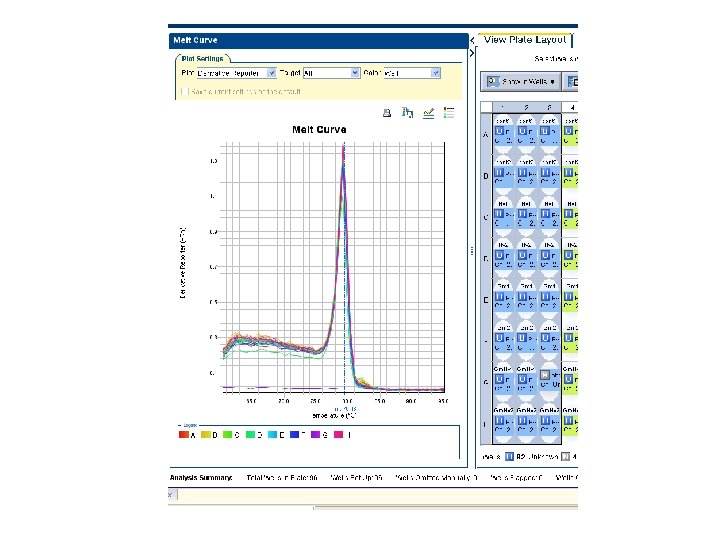Click the red A legend swatch
Image resolution: width=720 pixels, height=540 pixels.
pyautogui.click(x=184, y=434)
